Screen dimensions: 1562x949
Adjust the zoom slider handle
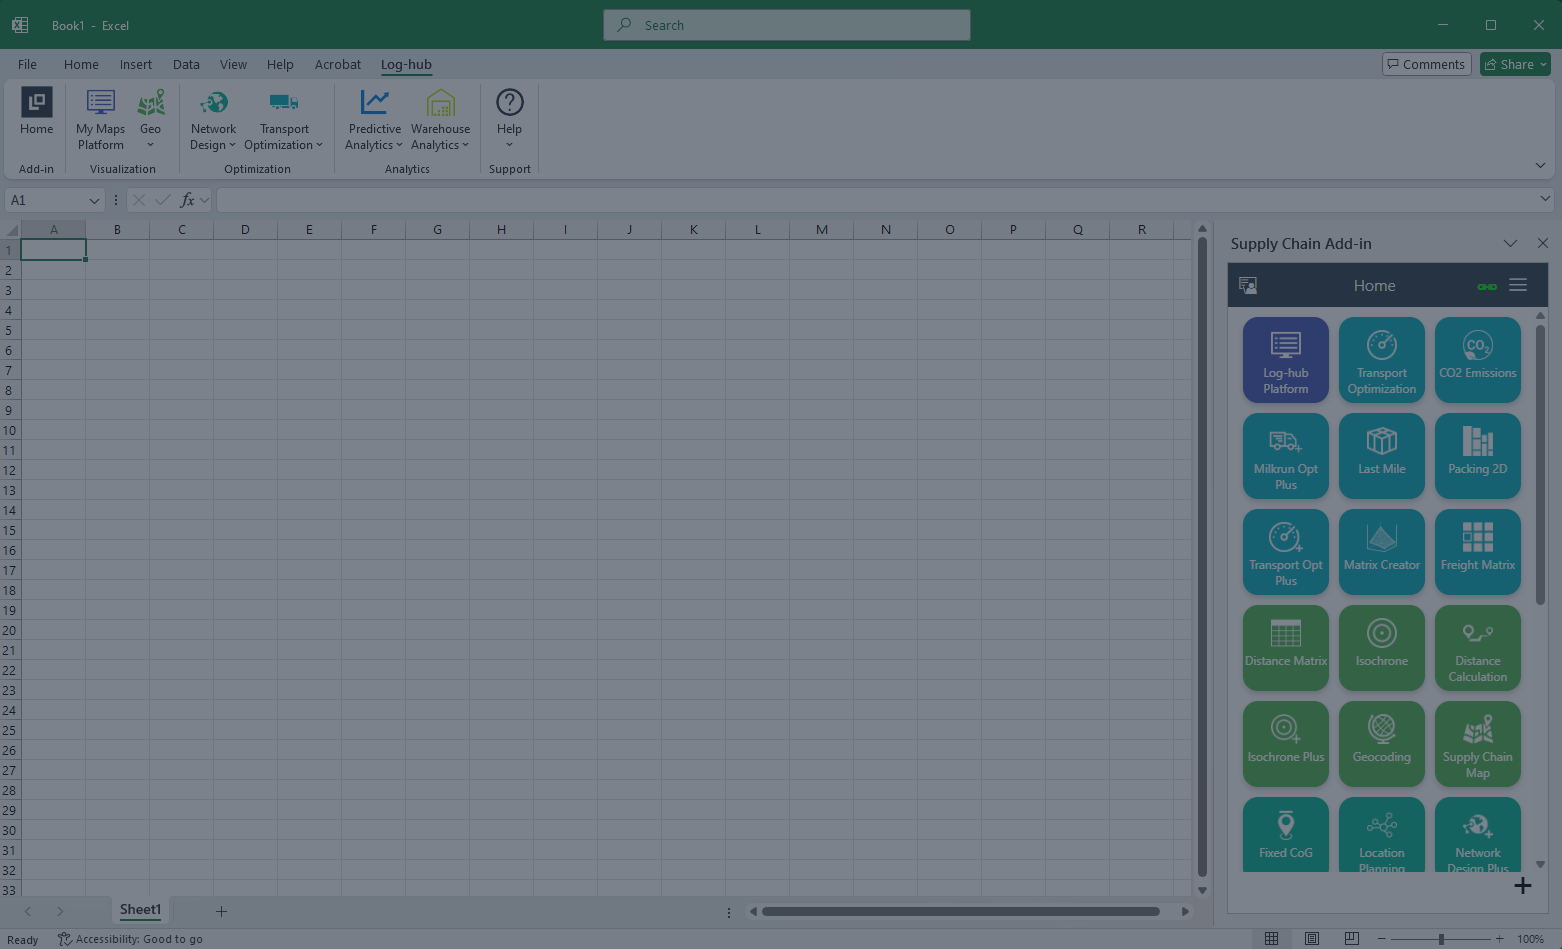1441,939
